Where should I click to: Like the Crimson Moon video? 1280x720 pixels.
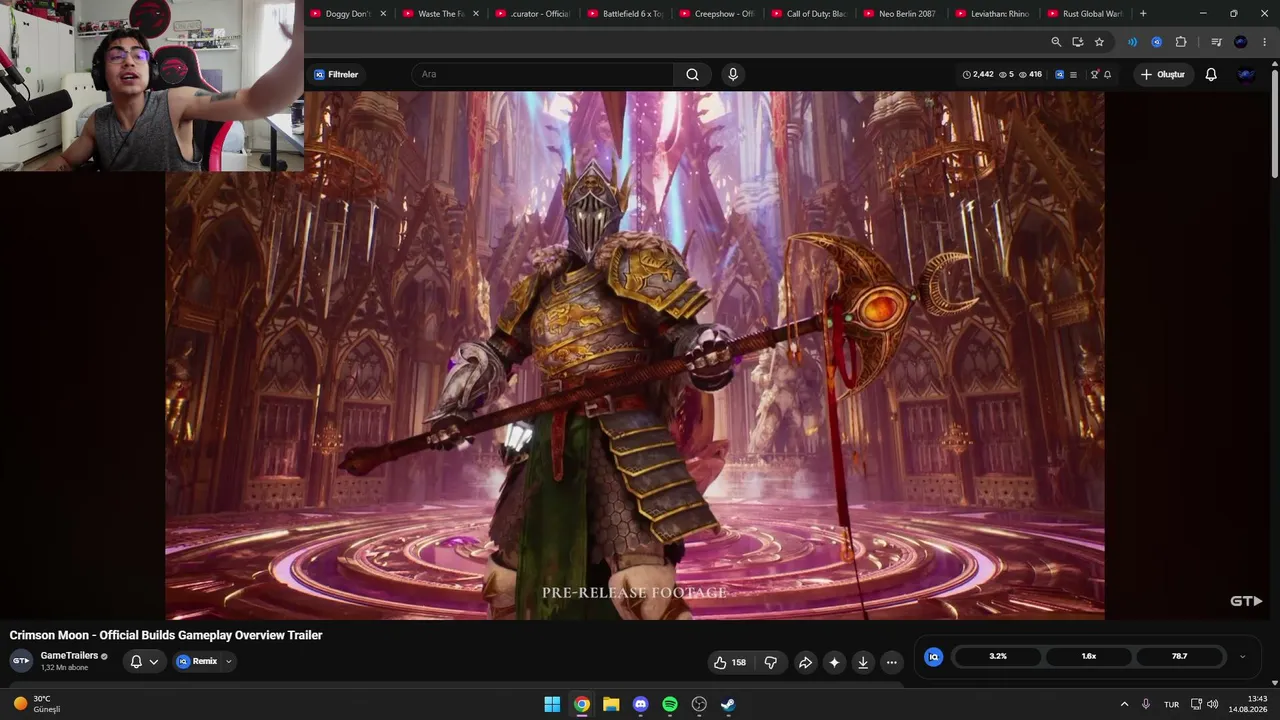pos(730,662)
